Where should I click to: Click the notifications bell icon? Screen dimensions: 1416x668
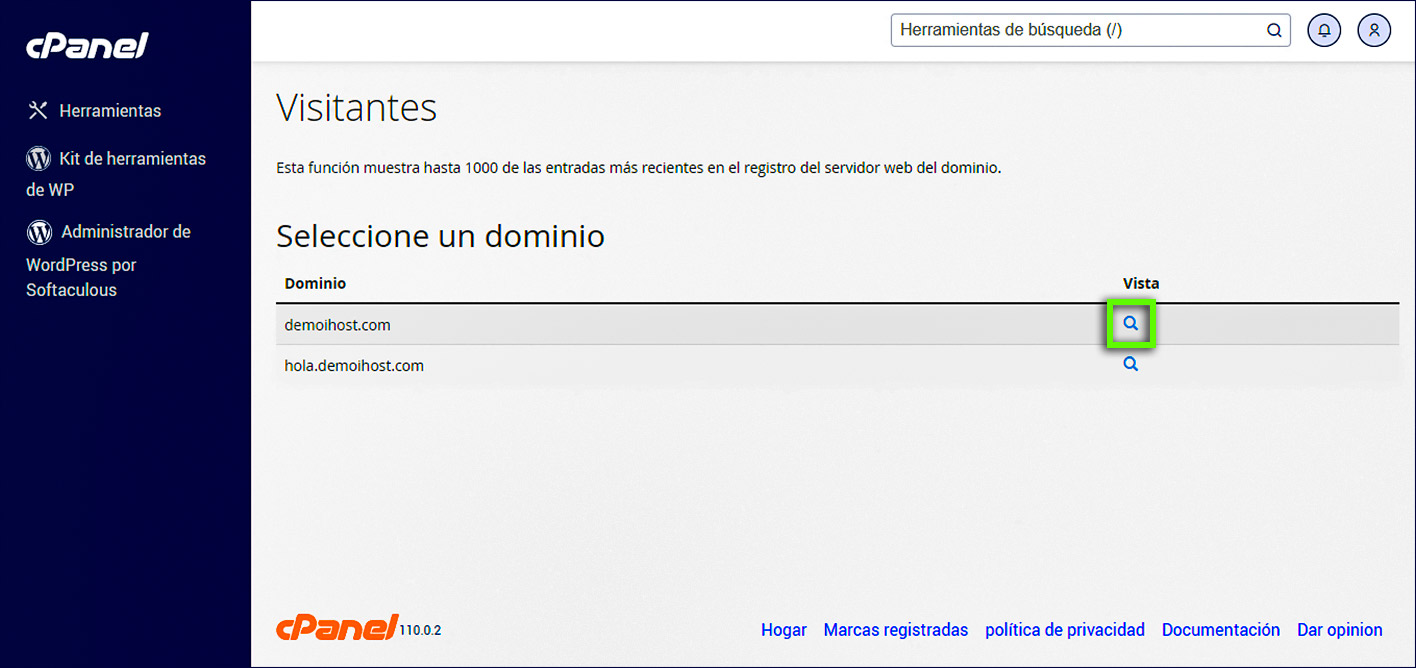pyautogui.click(x=1324, y=30)
